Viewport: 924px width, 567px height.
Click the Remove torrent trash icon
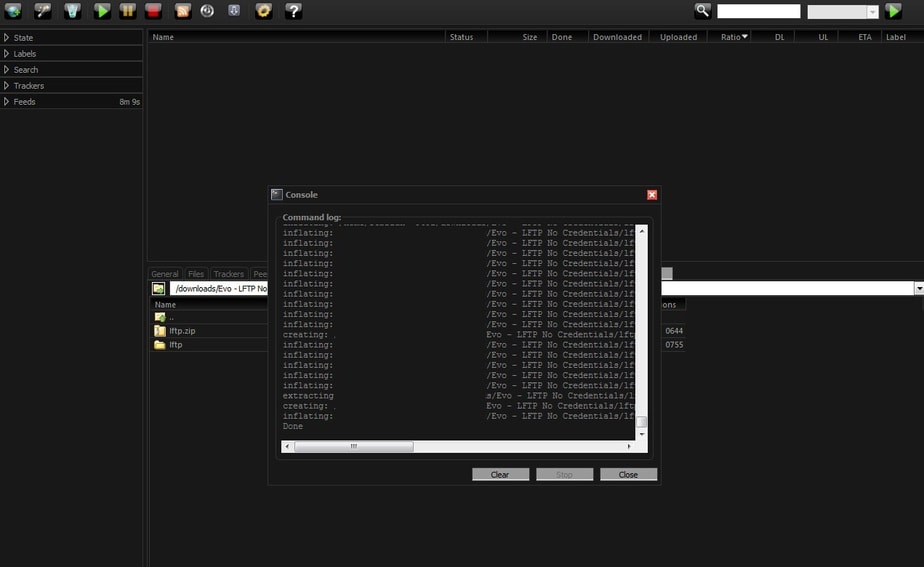pyautogui.click(x=72, y=11)
